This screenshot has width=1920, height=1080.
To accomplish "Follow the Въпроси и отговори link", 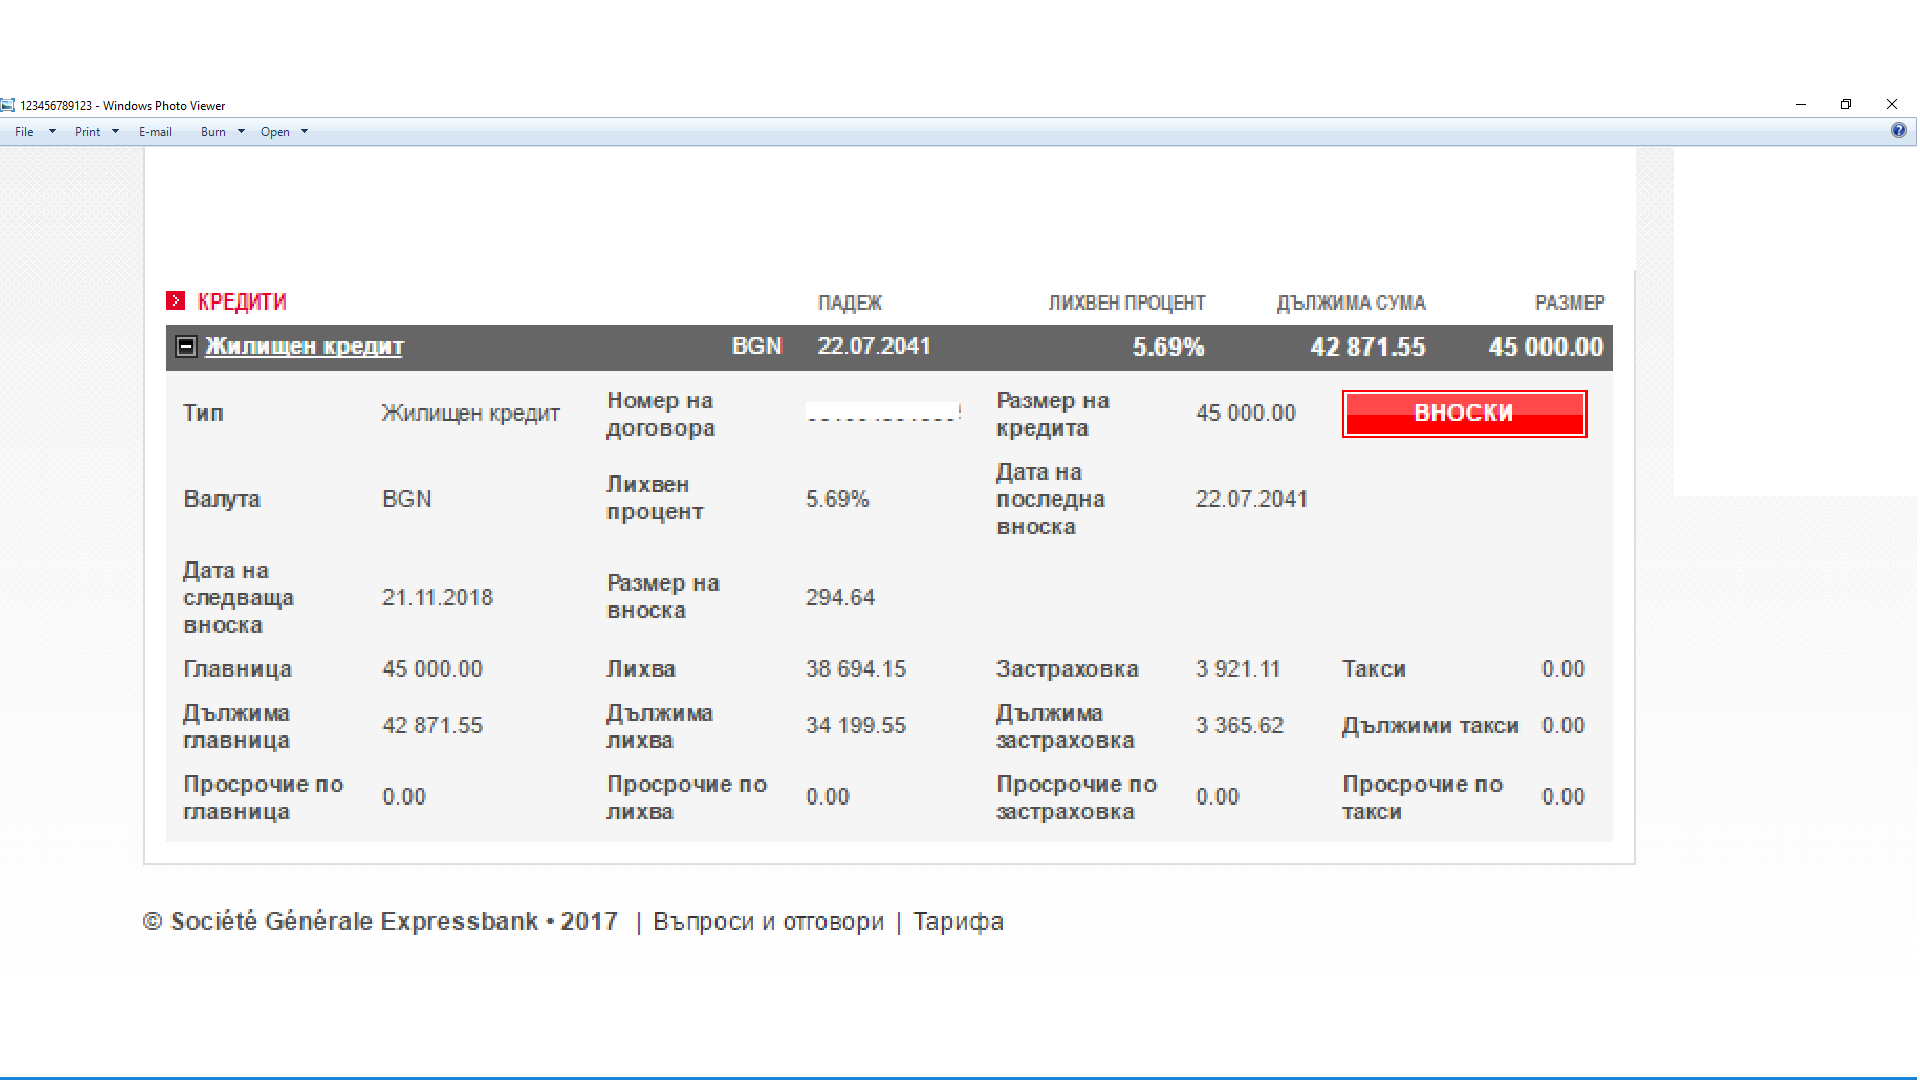I will 768,922.
